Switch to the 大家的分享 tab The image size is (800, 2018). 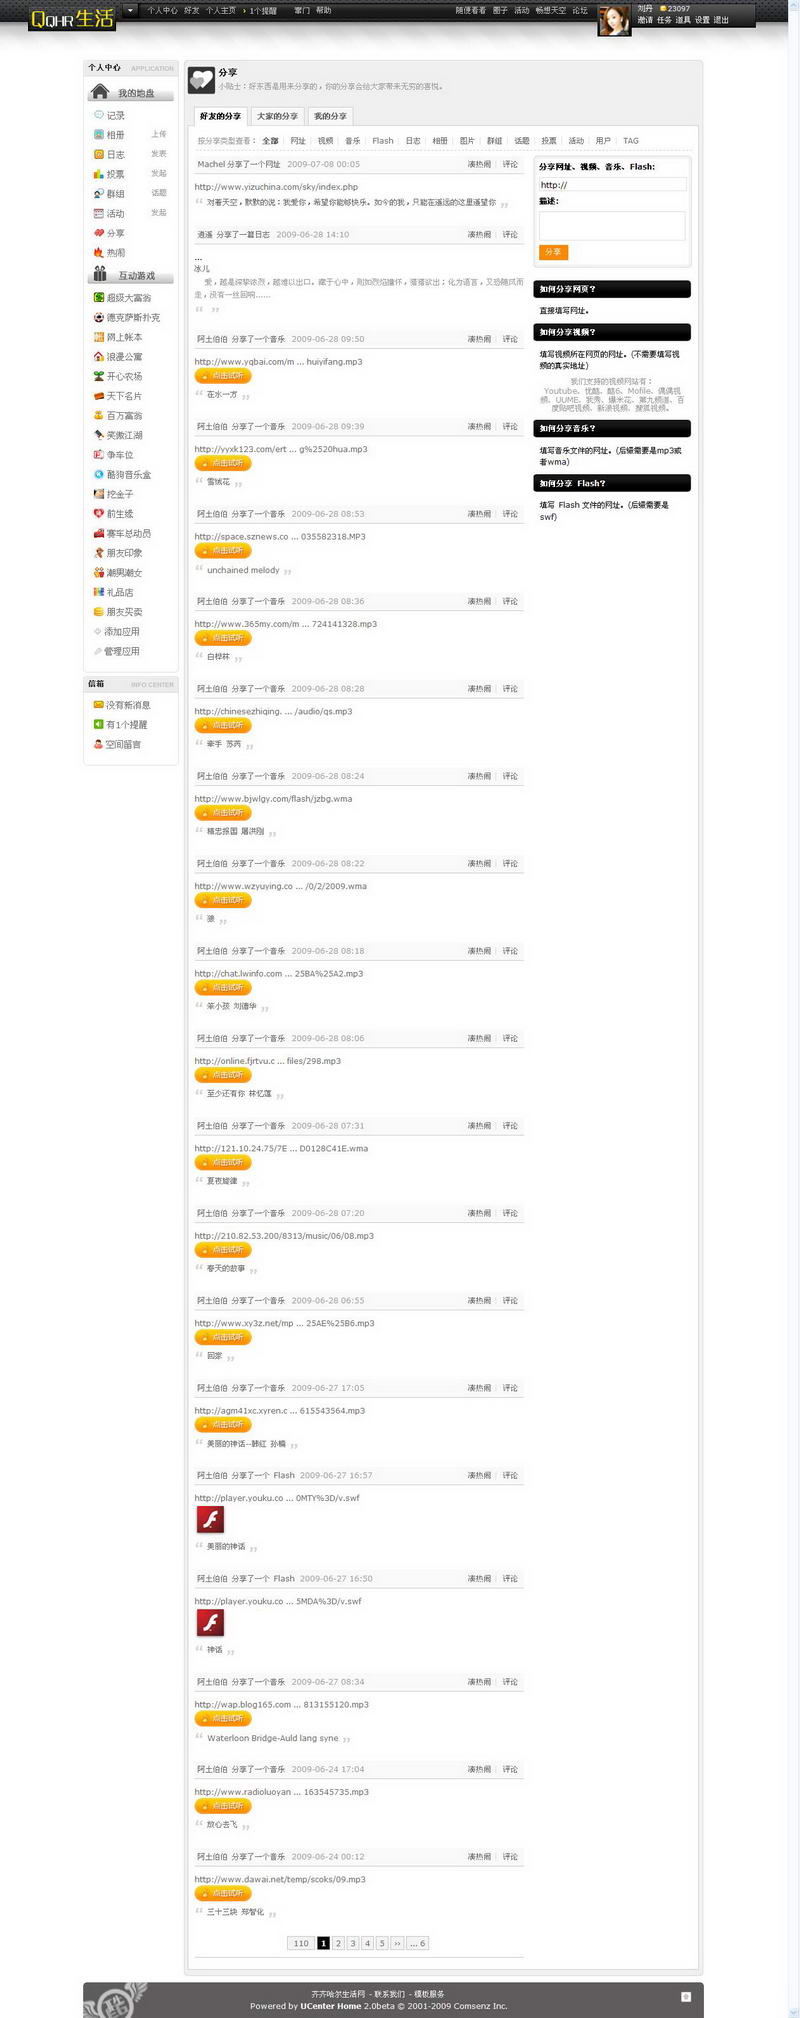pyautogui.click(x=277, y=116)
